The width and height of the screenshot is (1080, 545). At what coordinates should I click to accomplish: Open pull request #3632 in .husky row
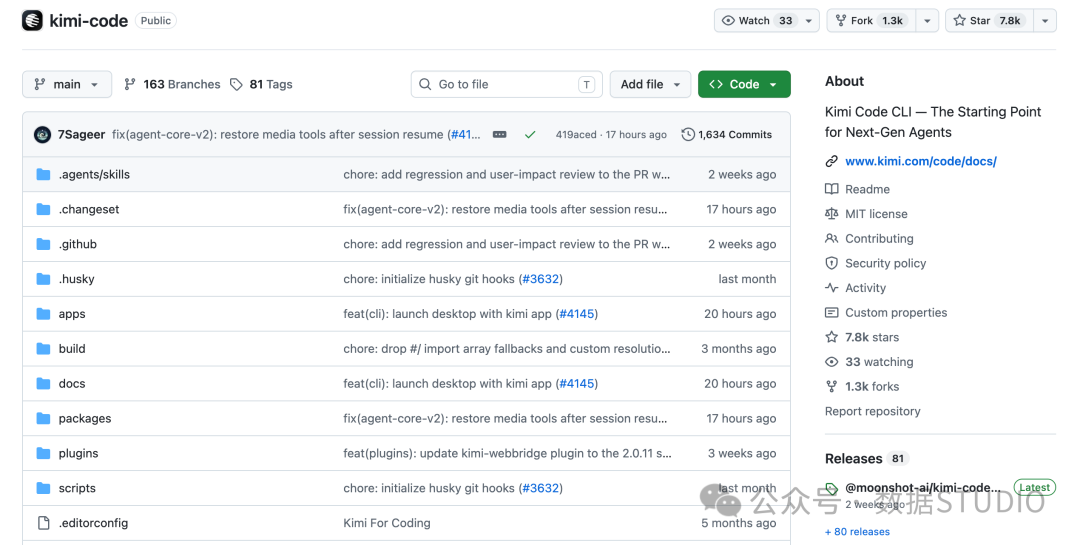point(541,279)
